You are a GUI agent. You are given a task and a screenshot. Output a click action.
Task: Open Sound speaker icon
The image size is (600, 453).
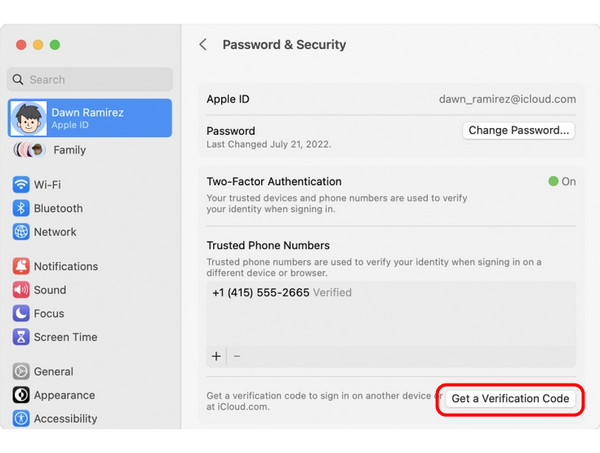tap(21, 290)
